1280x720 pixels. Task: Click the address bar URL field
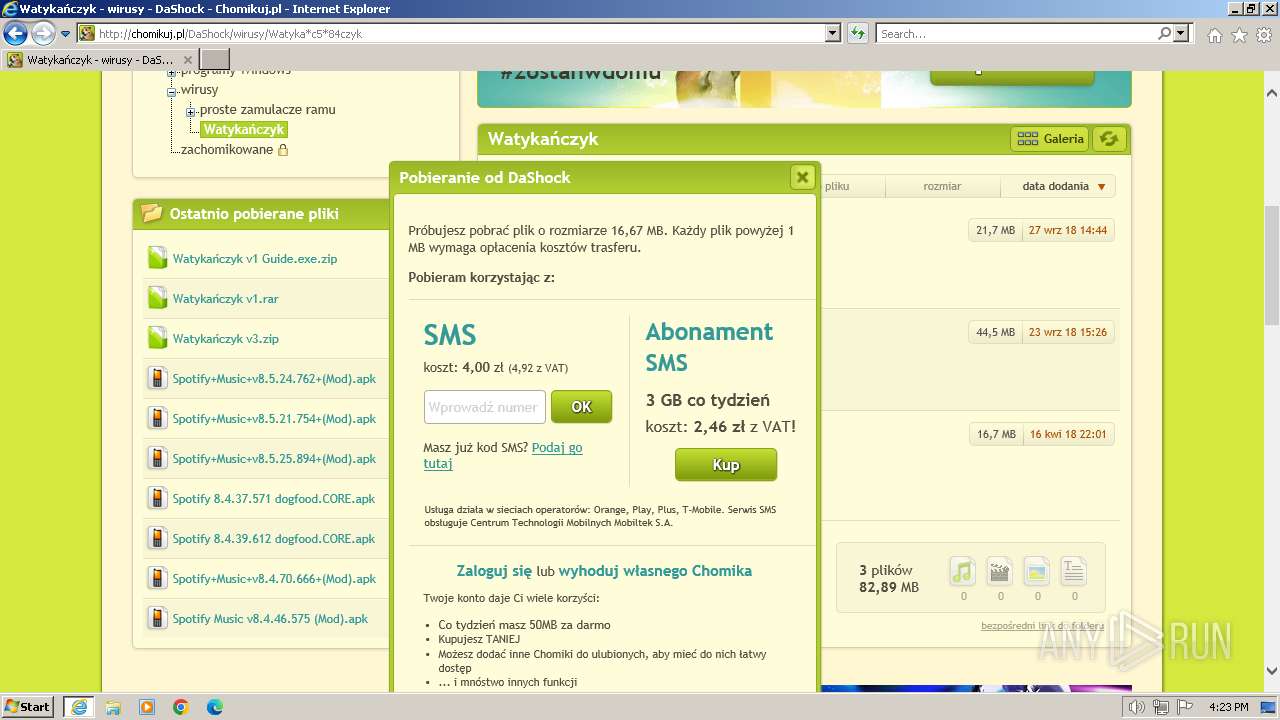pos(460,33)
